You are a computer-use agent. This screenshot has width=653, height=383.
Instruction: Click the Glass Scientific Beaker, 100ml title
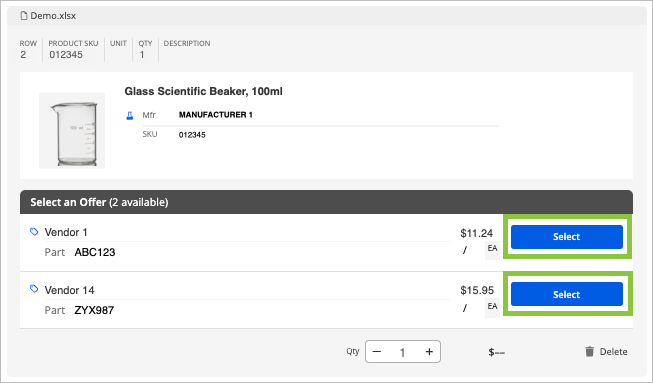tap(203, 91)
